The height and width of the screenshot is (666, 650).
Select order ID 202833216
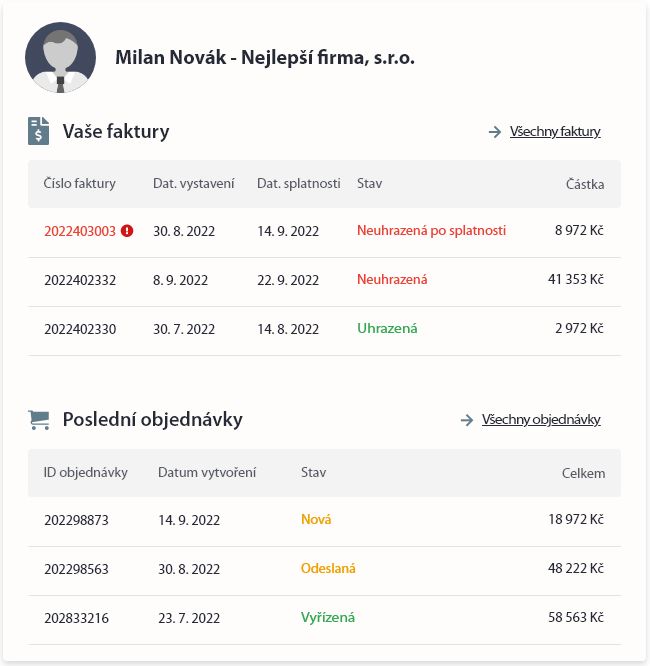click(x=76, y=618)
